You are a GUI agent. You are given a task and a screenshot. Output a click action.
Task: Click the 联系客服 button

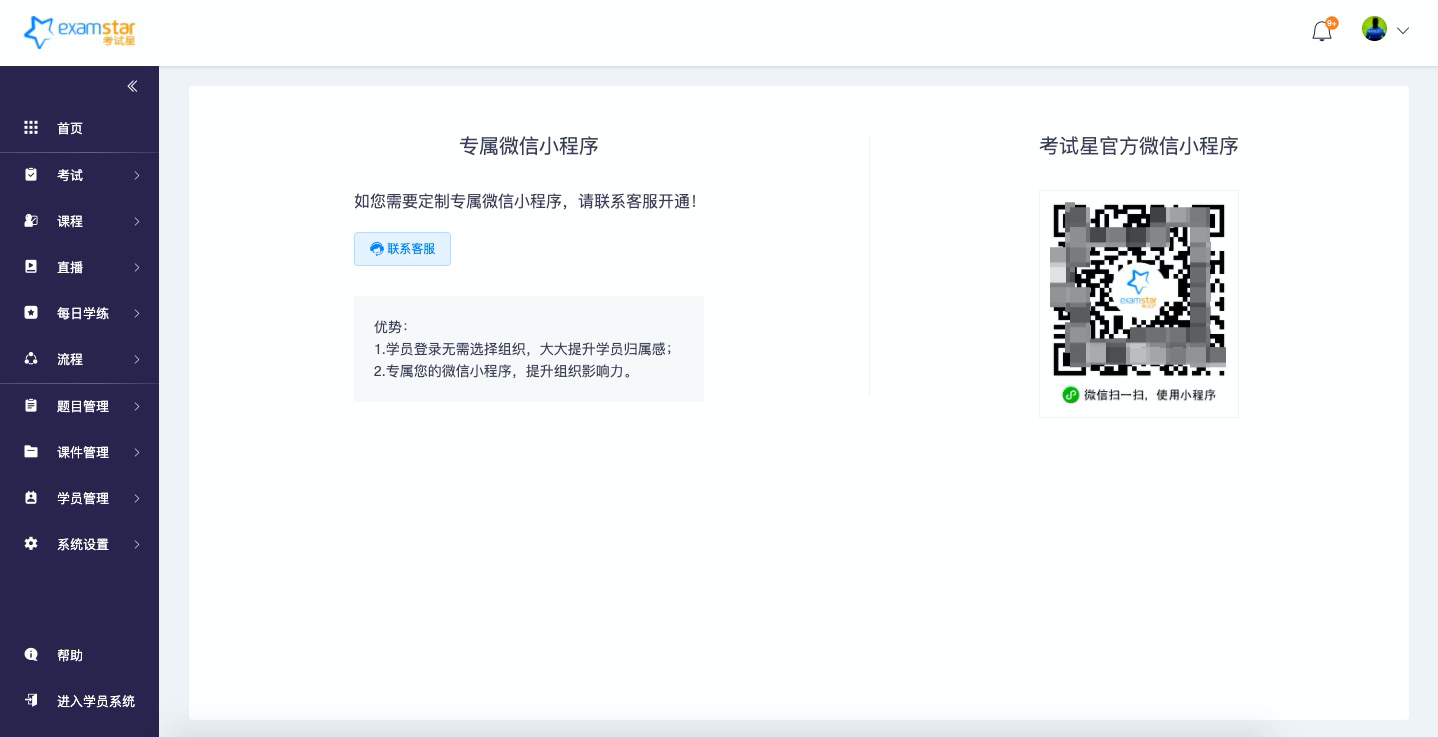[402, 249]
